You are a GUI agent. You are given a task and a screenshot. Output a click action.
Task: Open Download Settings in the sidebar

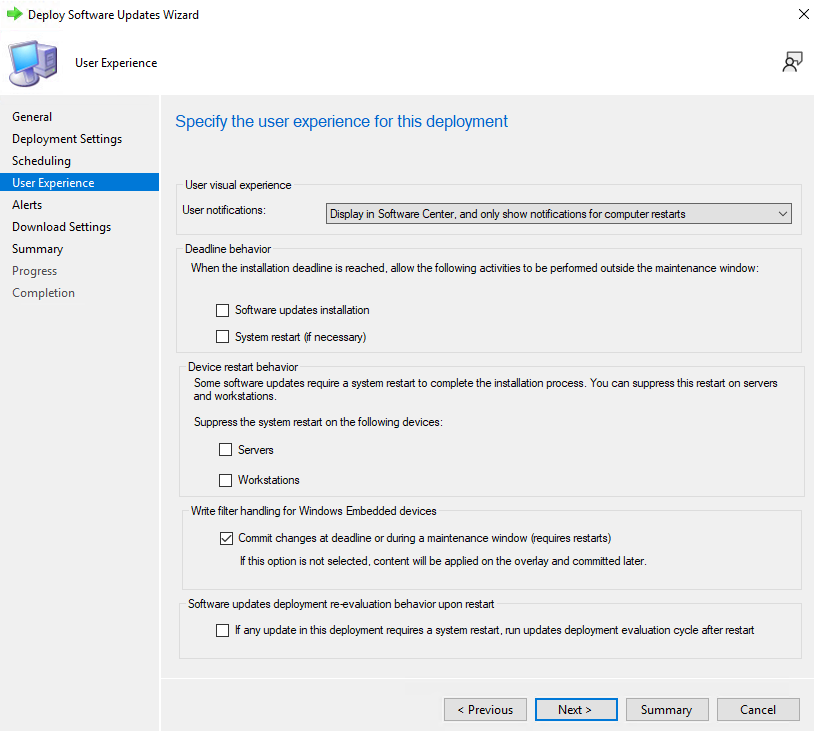(x=61, y=227)
